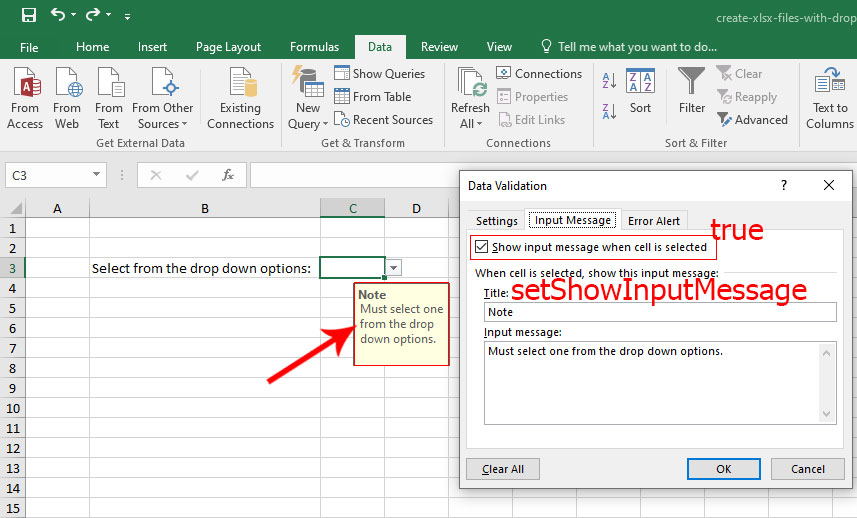The image size is (857, 518).
Task: Select column C header
Action: [x=353, y=208]
